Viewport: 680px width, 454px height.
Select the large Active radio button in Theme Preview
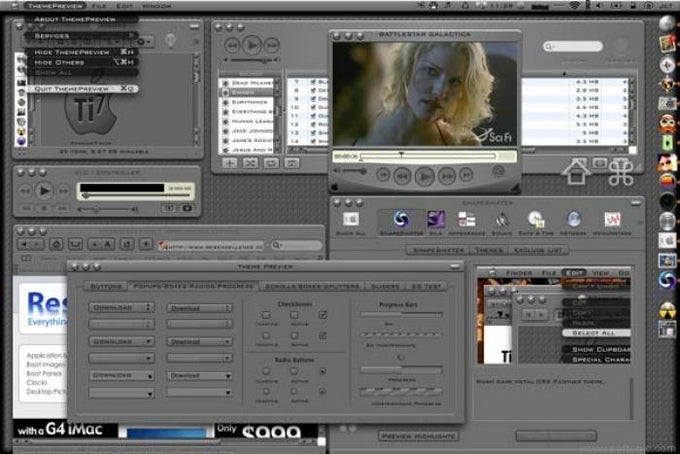[x=294, y=372]
